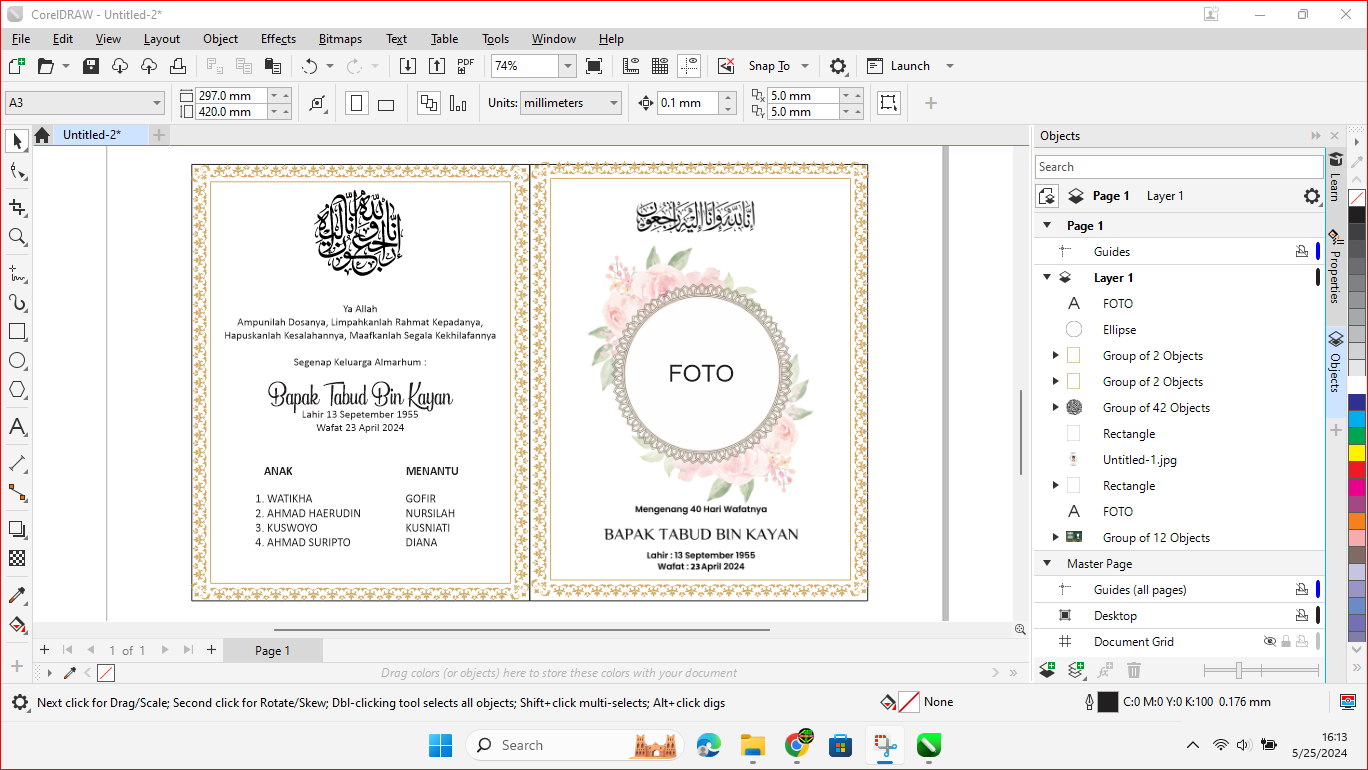Toggle printing for Guides layer
The image size is (1368, 770).
tap(1302, 252)
